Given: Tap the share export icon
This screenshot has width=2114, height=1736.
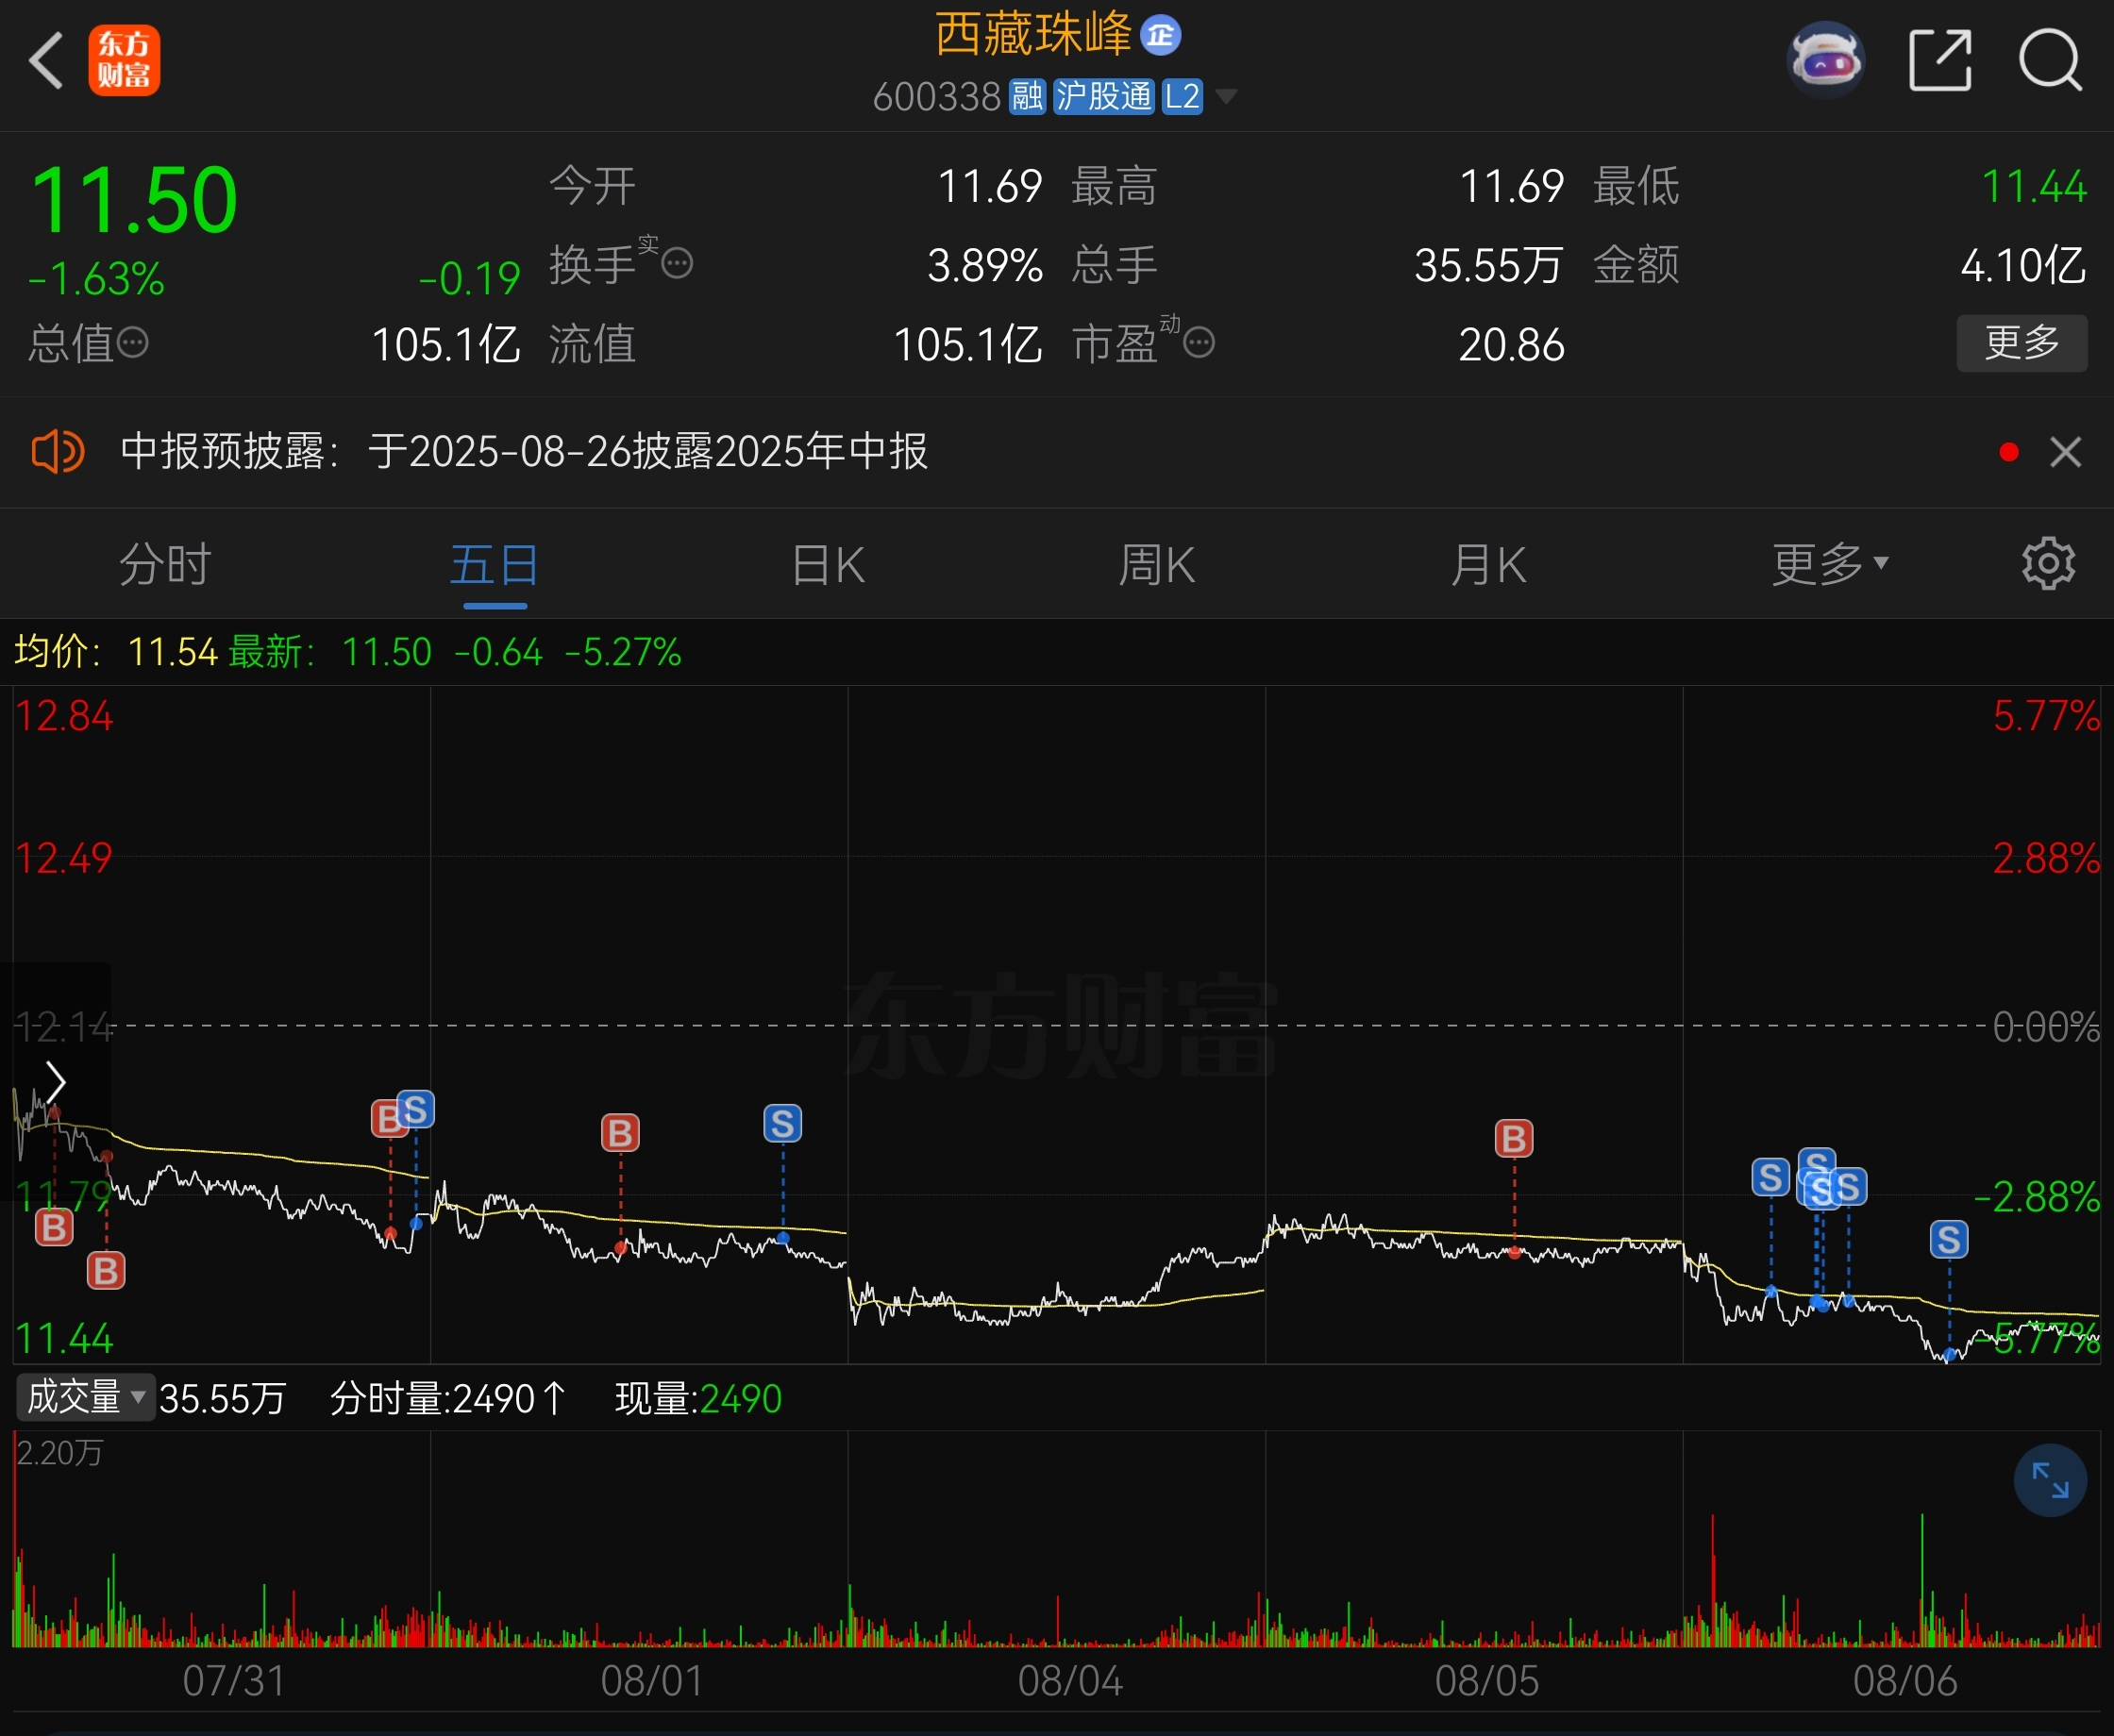Looking at the screenshot, I should tap(1940, 60).
